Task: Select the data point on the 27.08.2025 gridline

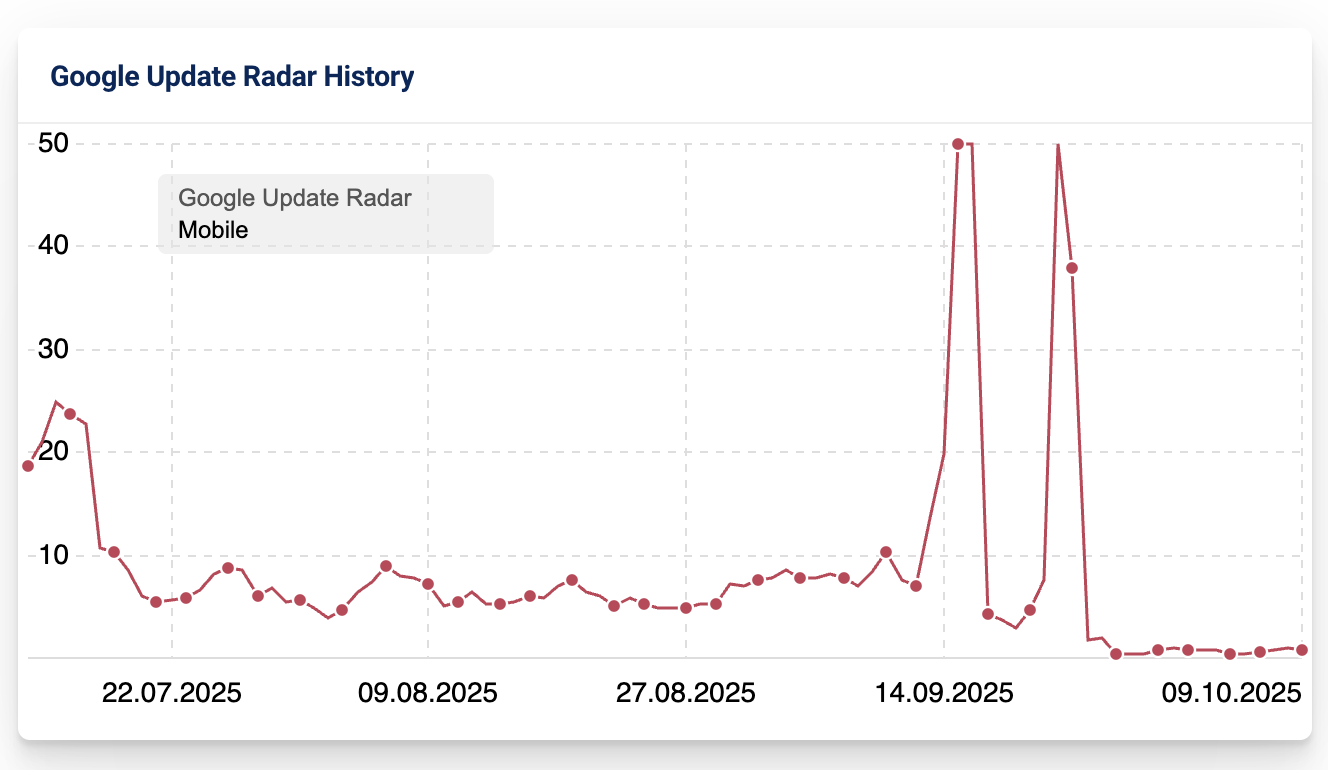Action: click(x=686, y=608)
